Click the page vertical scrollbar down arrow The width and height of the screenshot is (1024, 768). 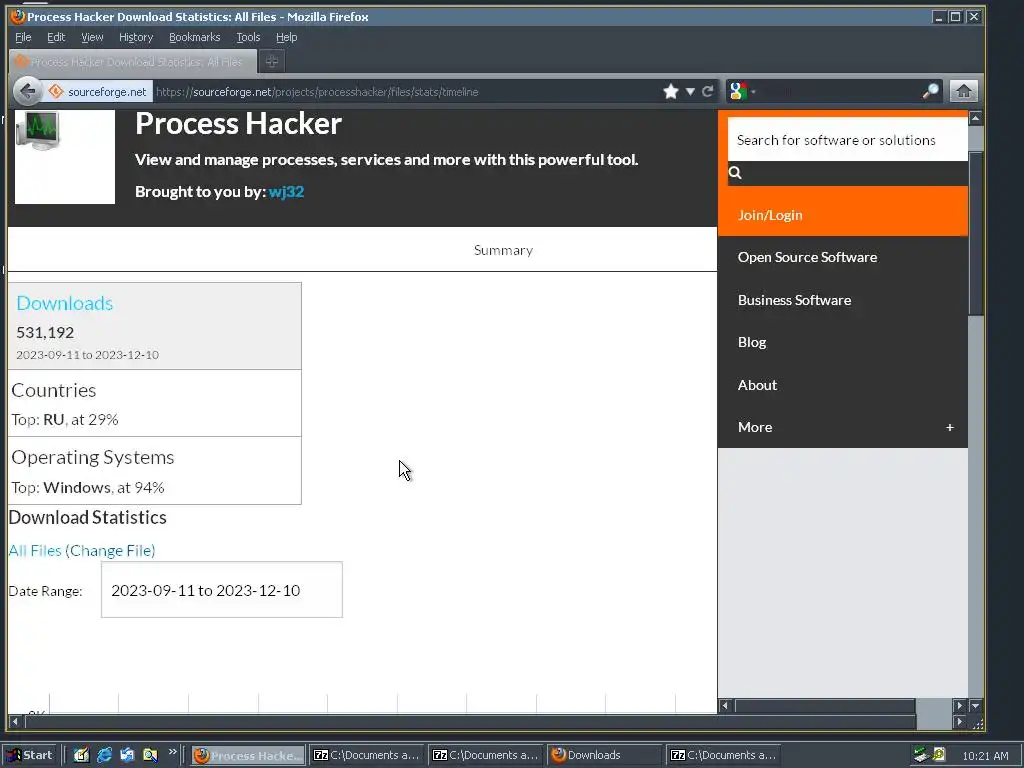pyautogui.click(x=976, y=706)
